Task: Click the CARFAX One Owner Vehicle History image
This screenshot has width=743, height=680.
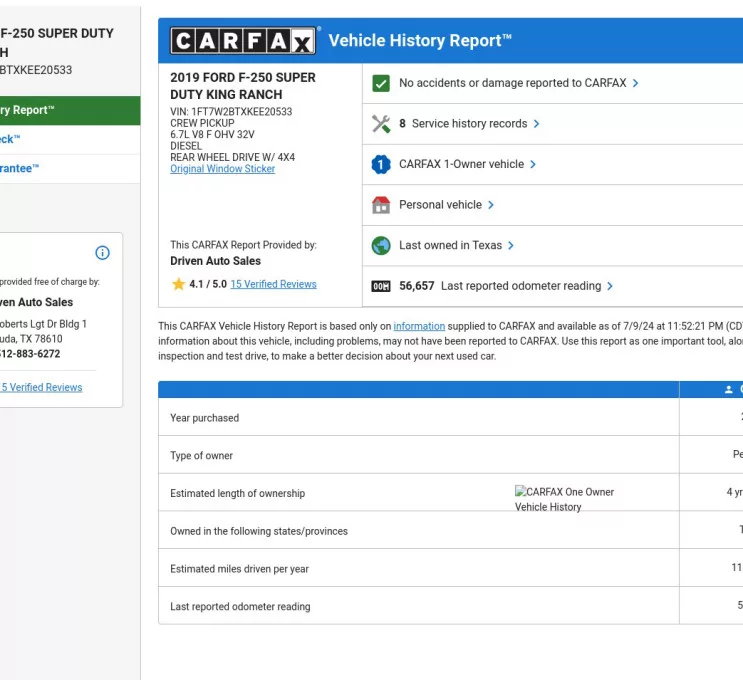Action: 564,499
